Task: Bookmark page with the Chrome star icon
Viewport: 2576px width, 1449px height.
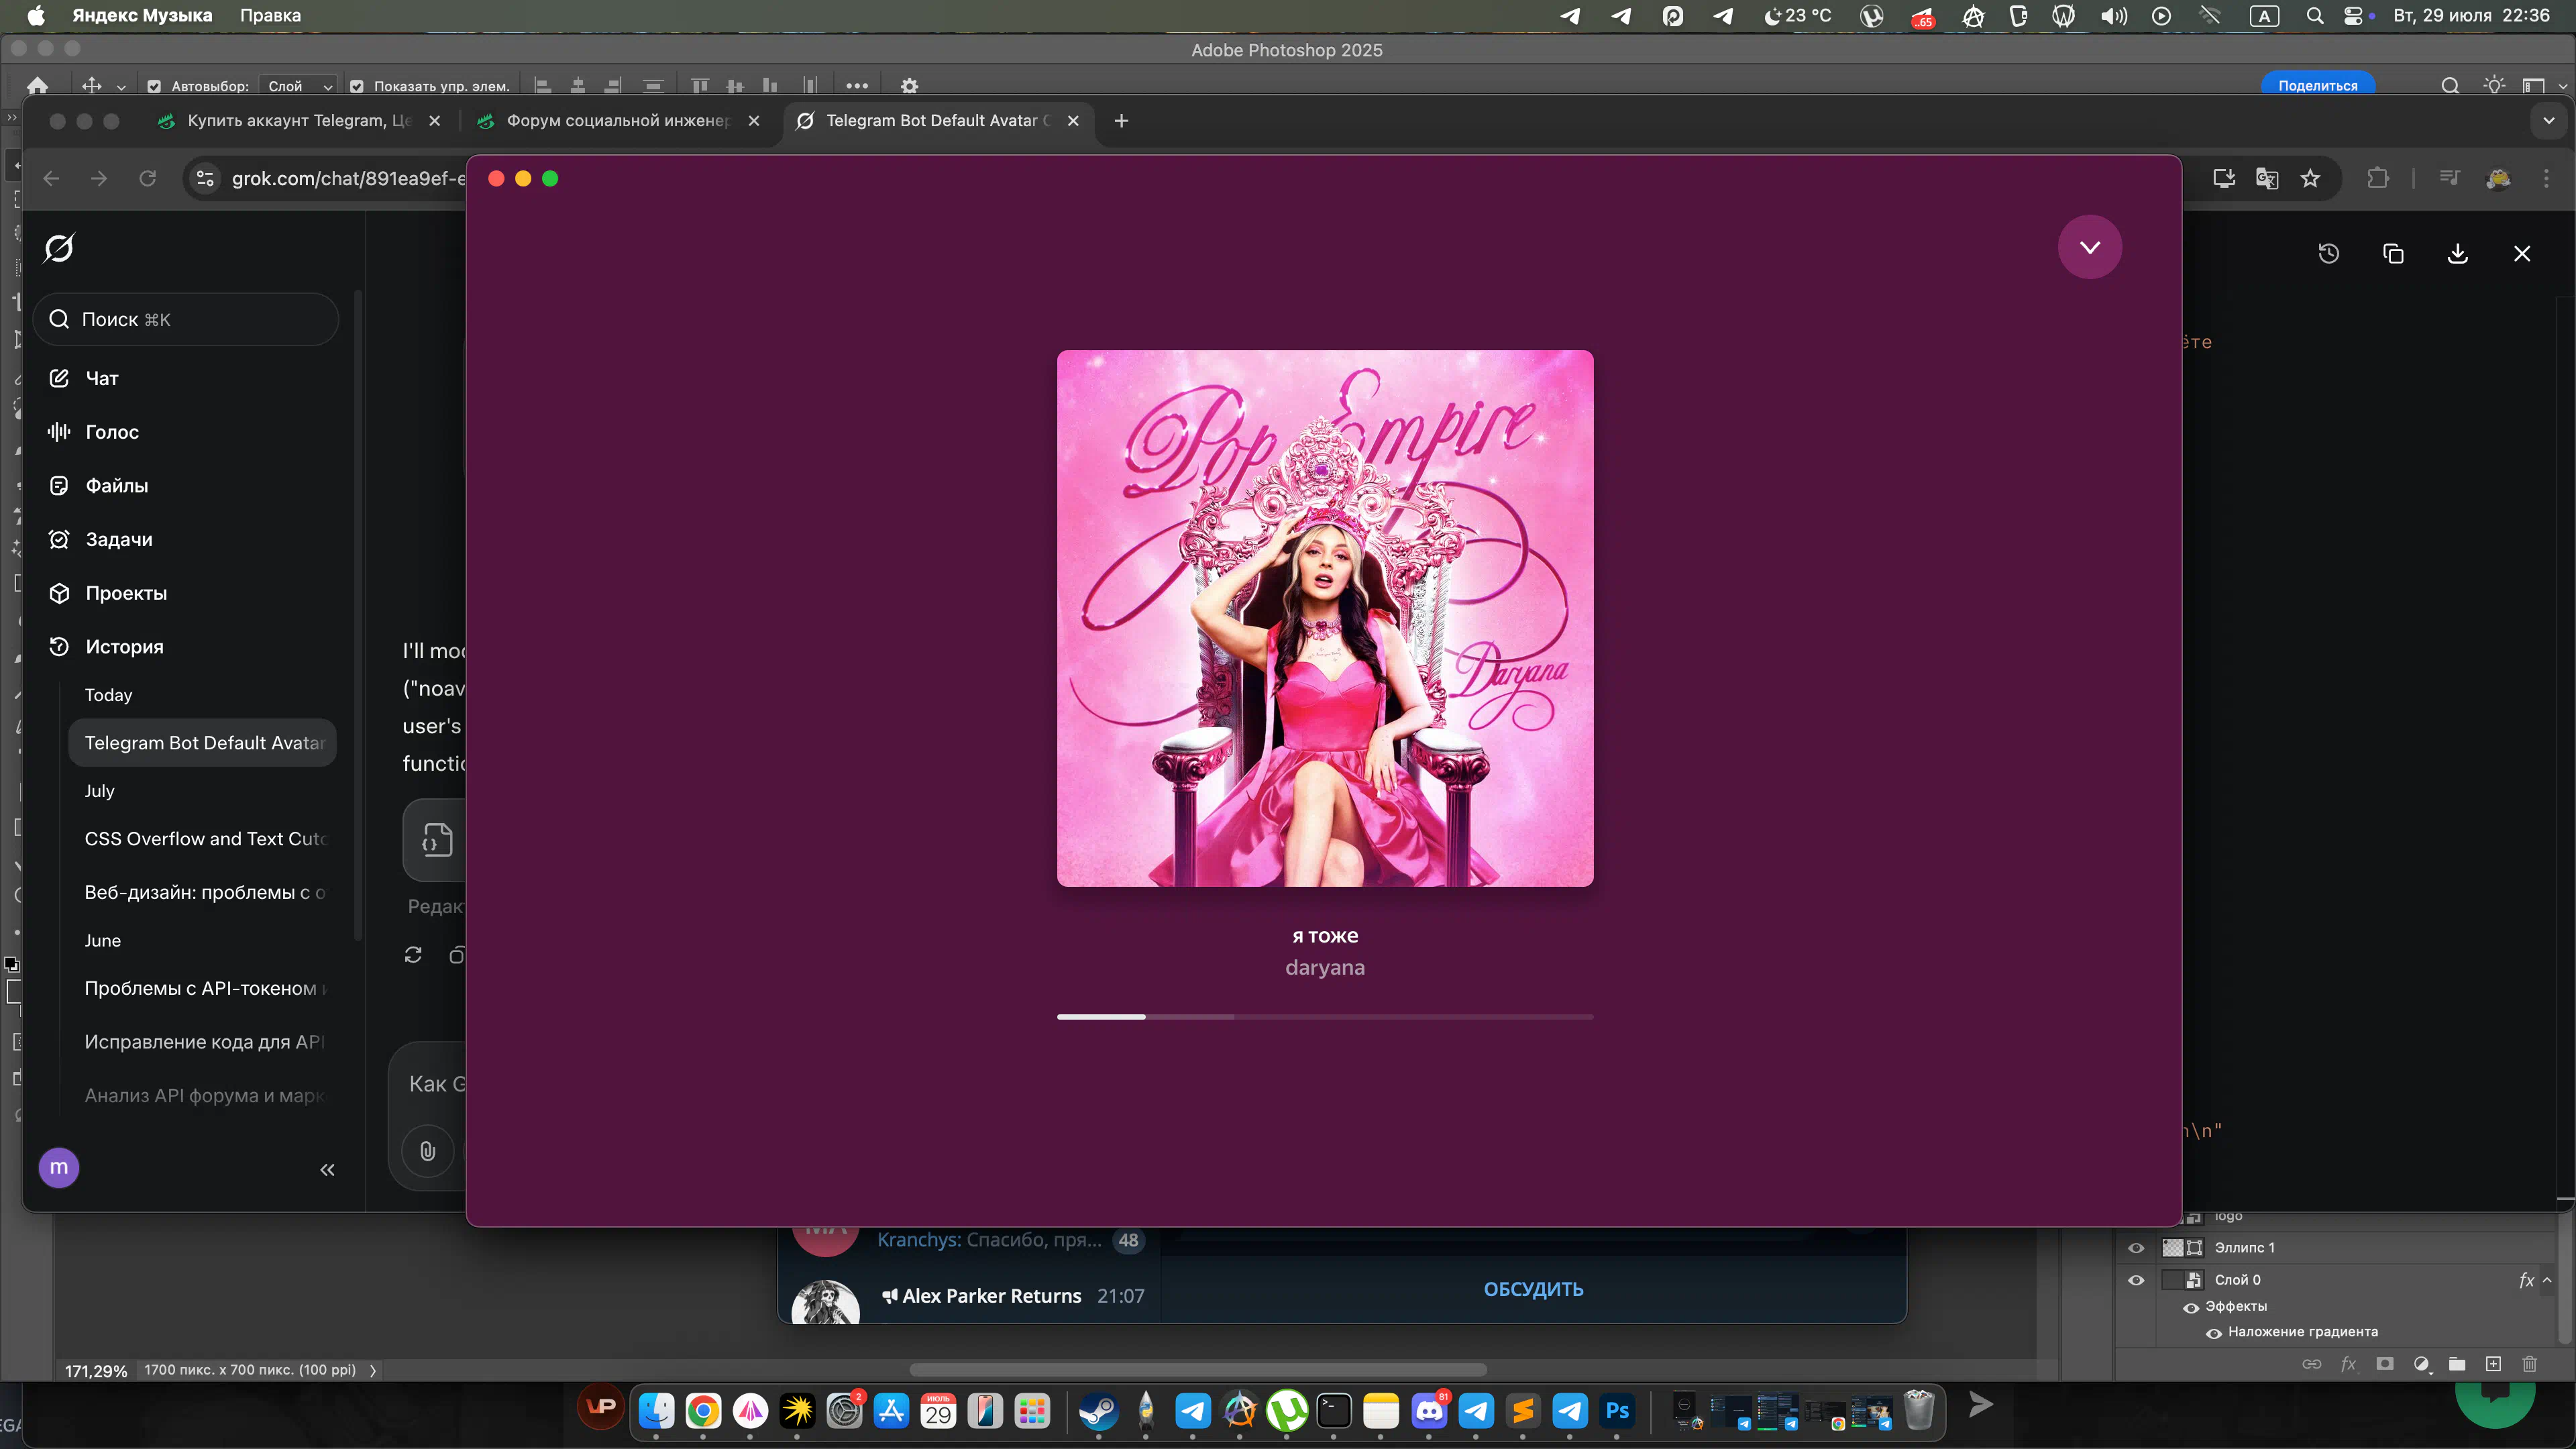Action: click(2310, 178)
